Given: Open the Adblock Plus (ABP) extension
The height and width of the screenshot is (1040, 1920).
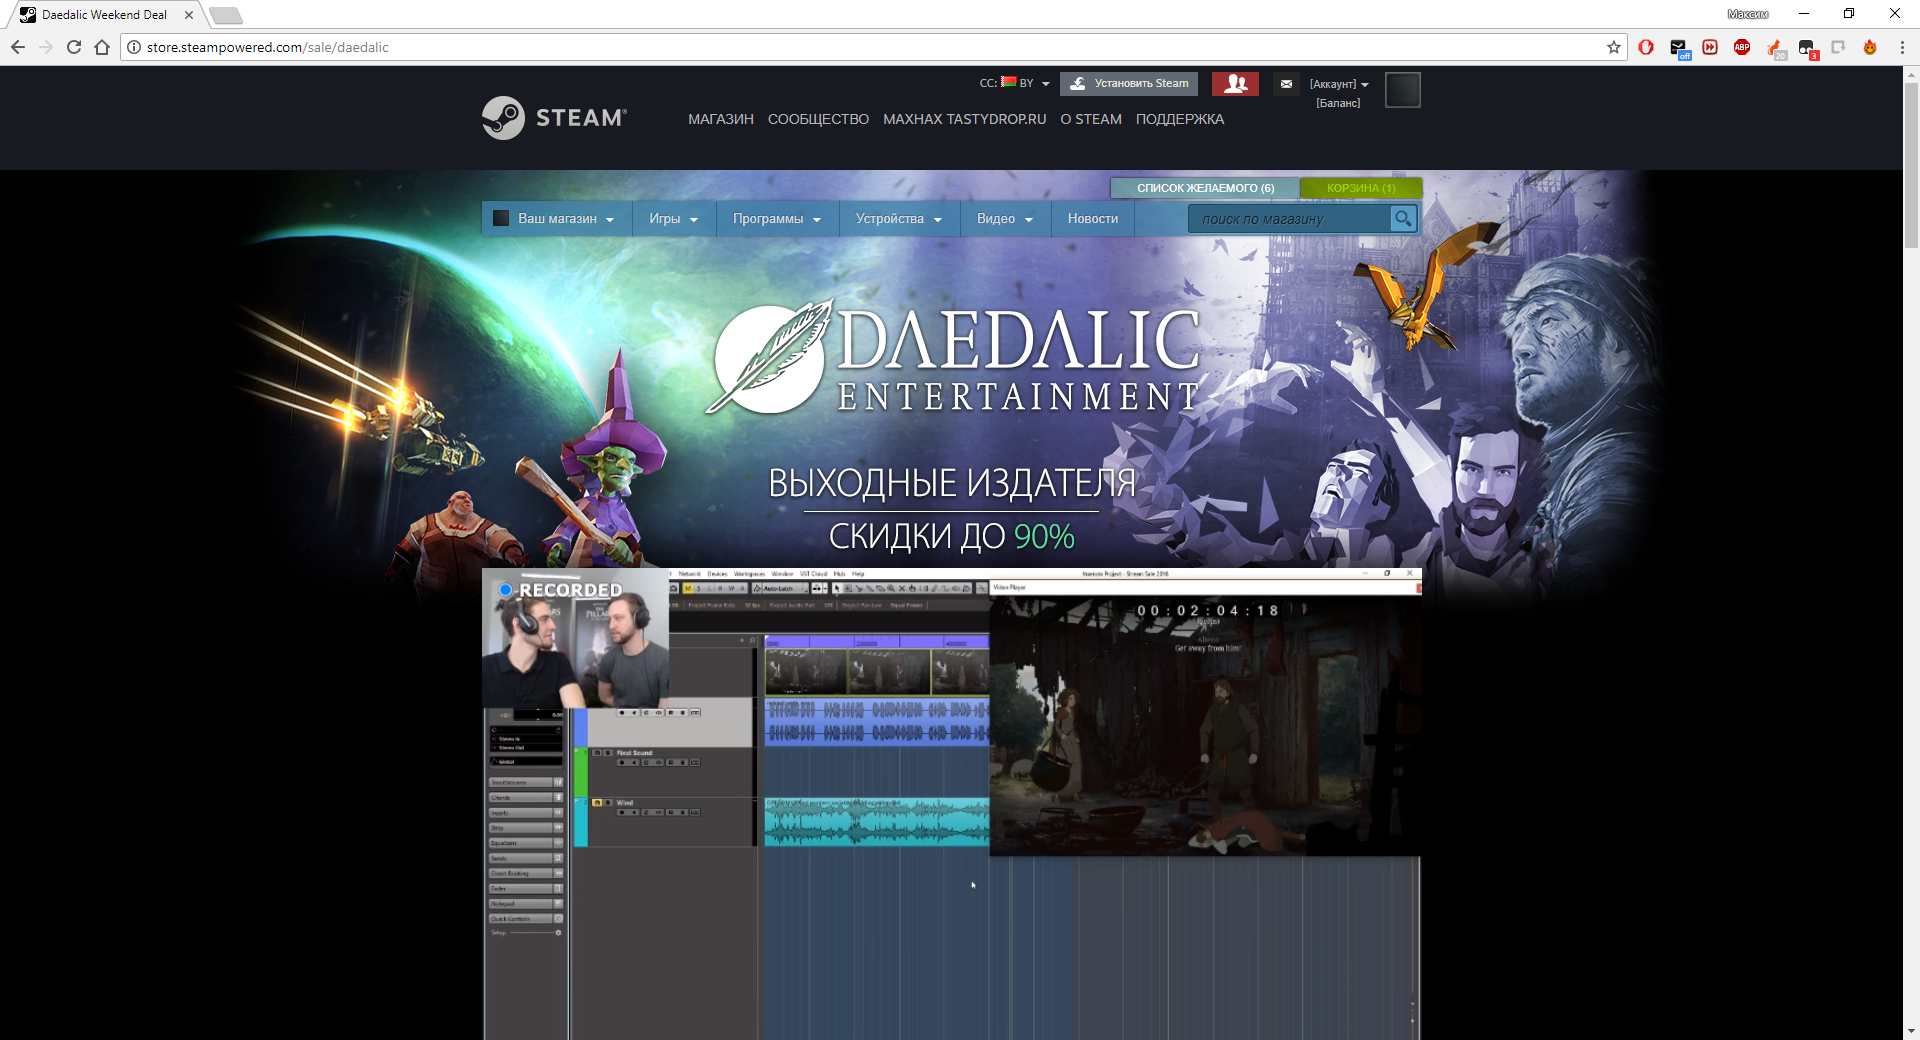Looking at the screenshot, I should pos(1742,47).
